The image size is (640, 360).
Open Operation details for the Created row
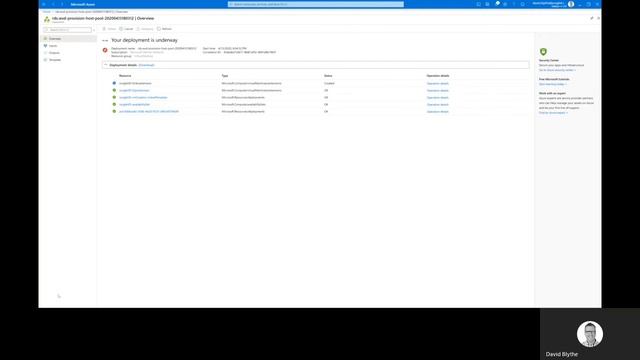click(x=438, y=83)
